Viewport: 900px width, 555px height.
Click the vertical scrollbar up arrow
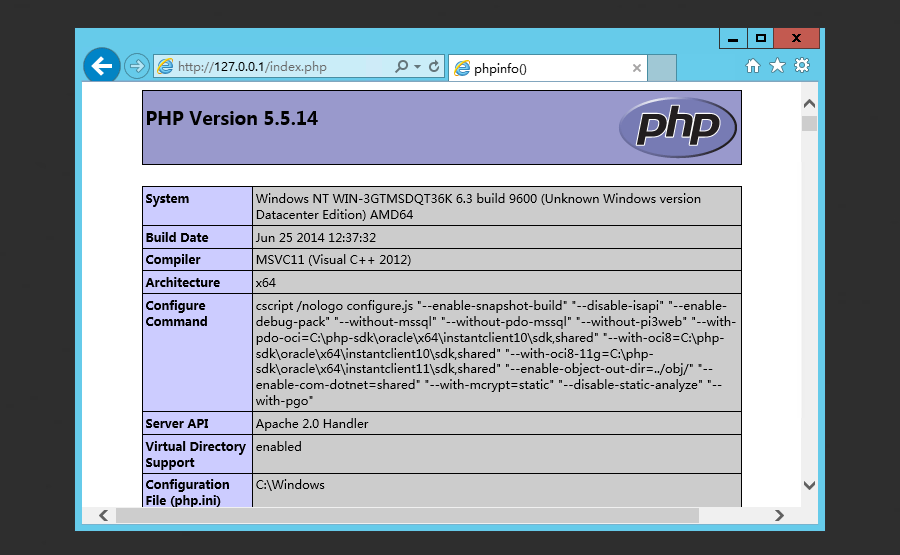click(x=809, y=104)
